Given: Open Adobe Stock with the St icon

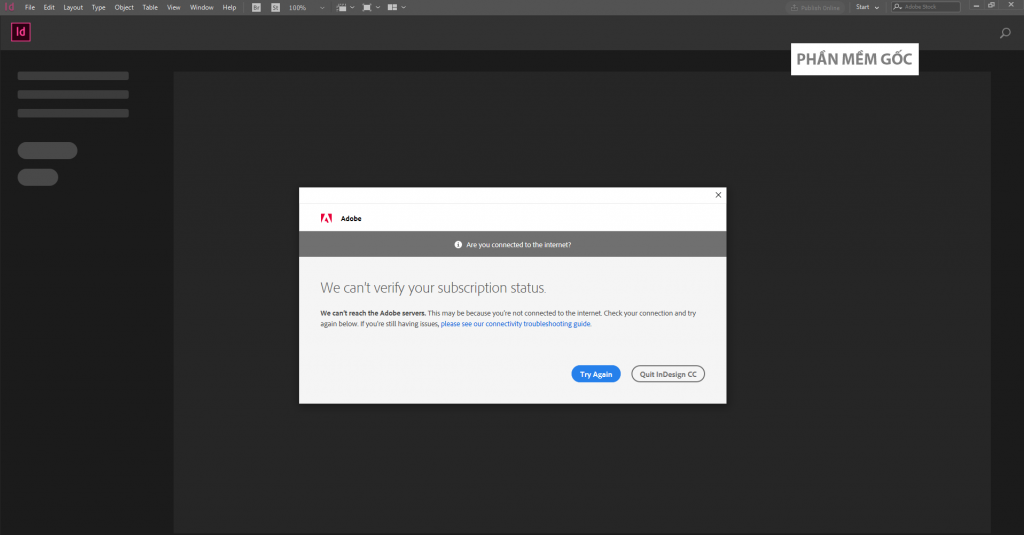Looking at the screenshot, I should pos(276,8).
